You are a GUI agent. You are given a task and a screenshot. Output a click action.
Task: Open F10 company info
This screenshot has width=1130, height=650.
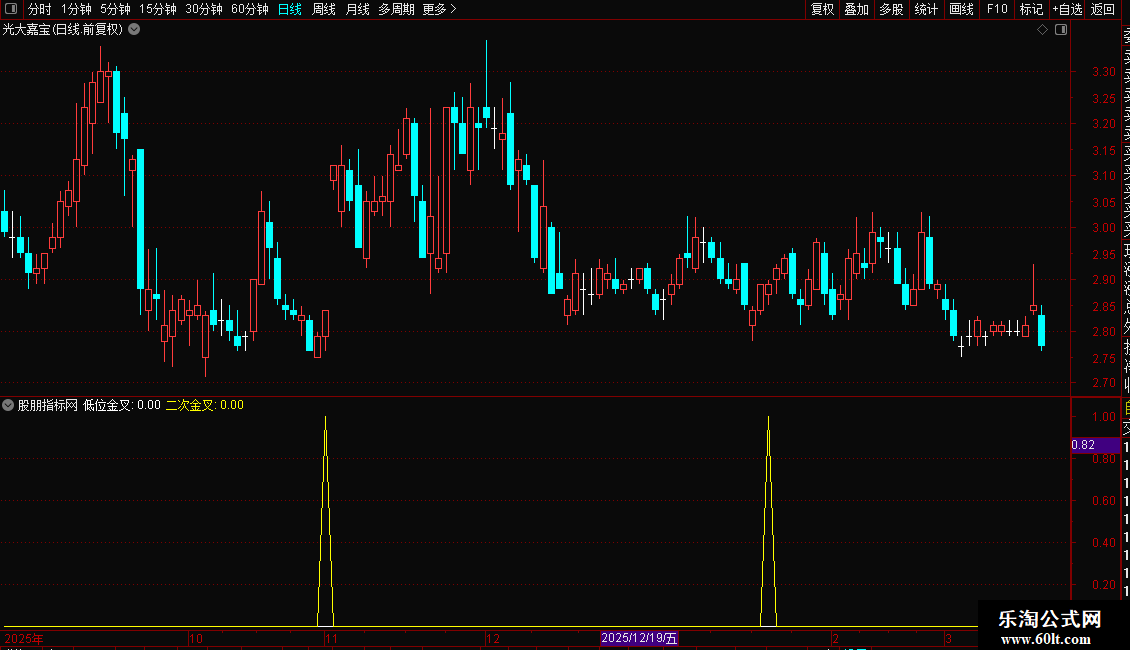997,9
